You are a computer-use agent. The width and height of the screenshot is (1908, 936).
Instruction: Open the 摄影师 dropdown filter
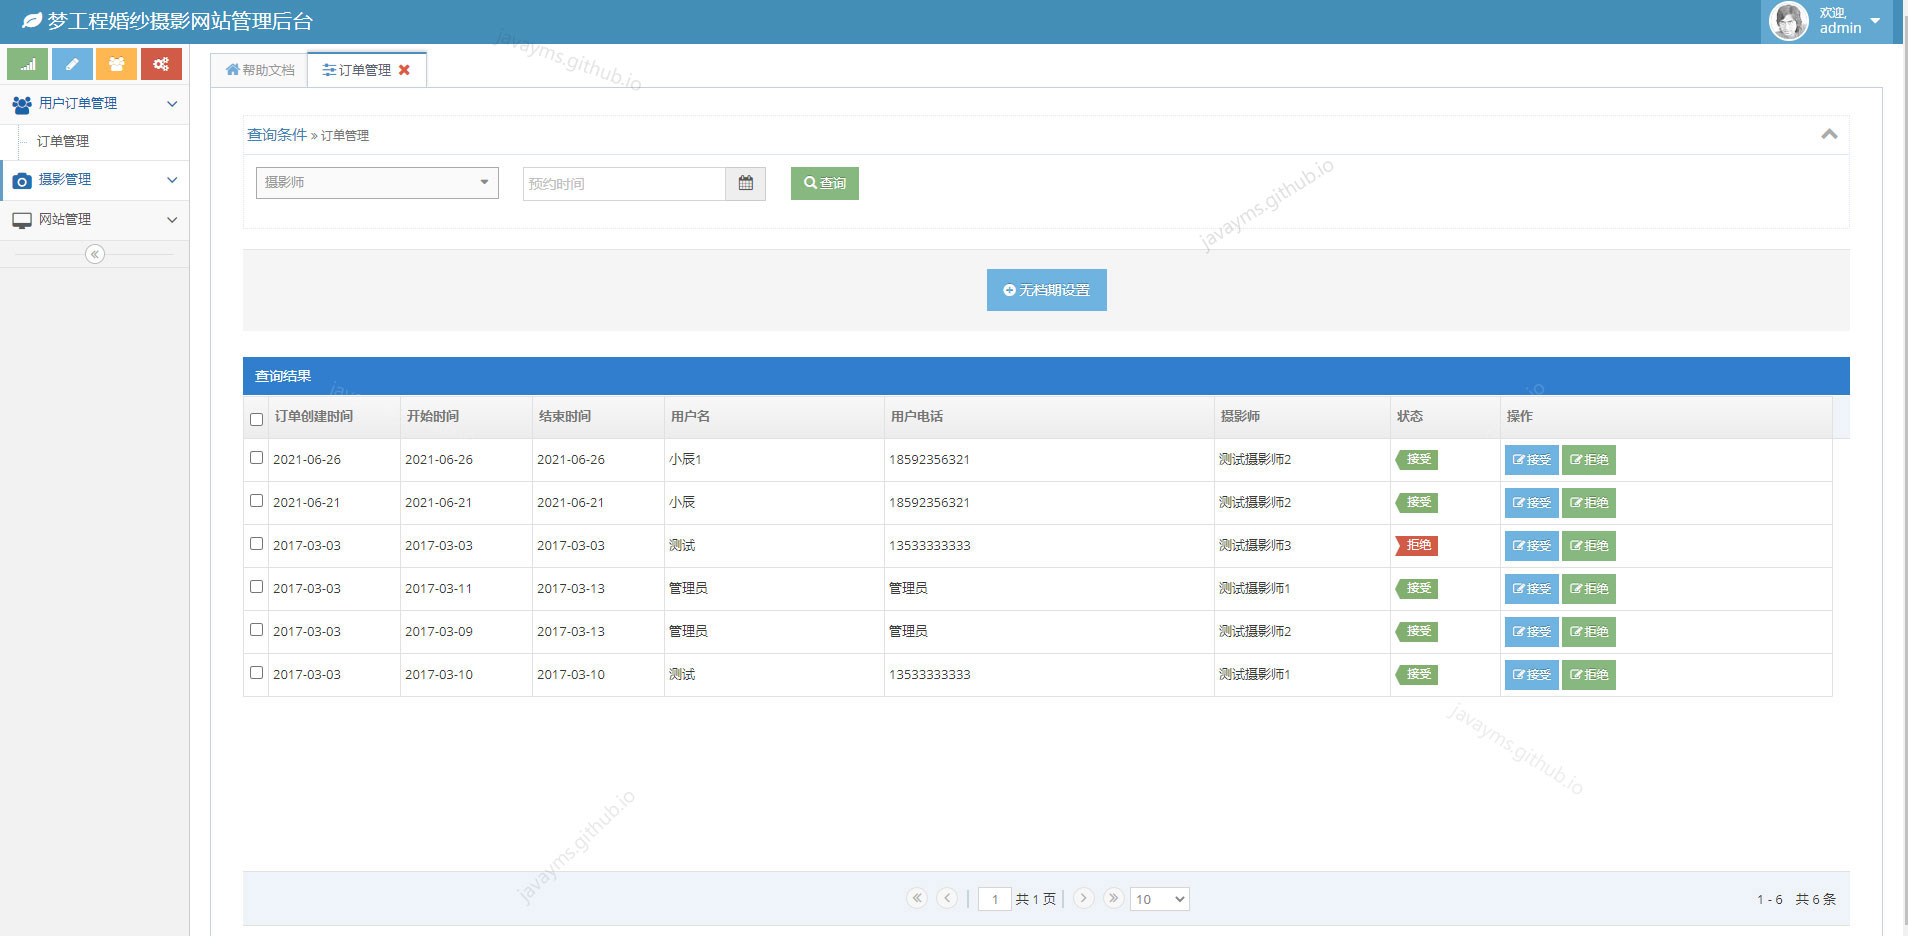tap(376, 183)
